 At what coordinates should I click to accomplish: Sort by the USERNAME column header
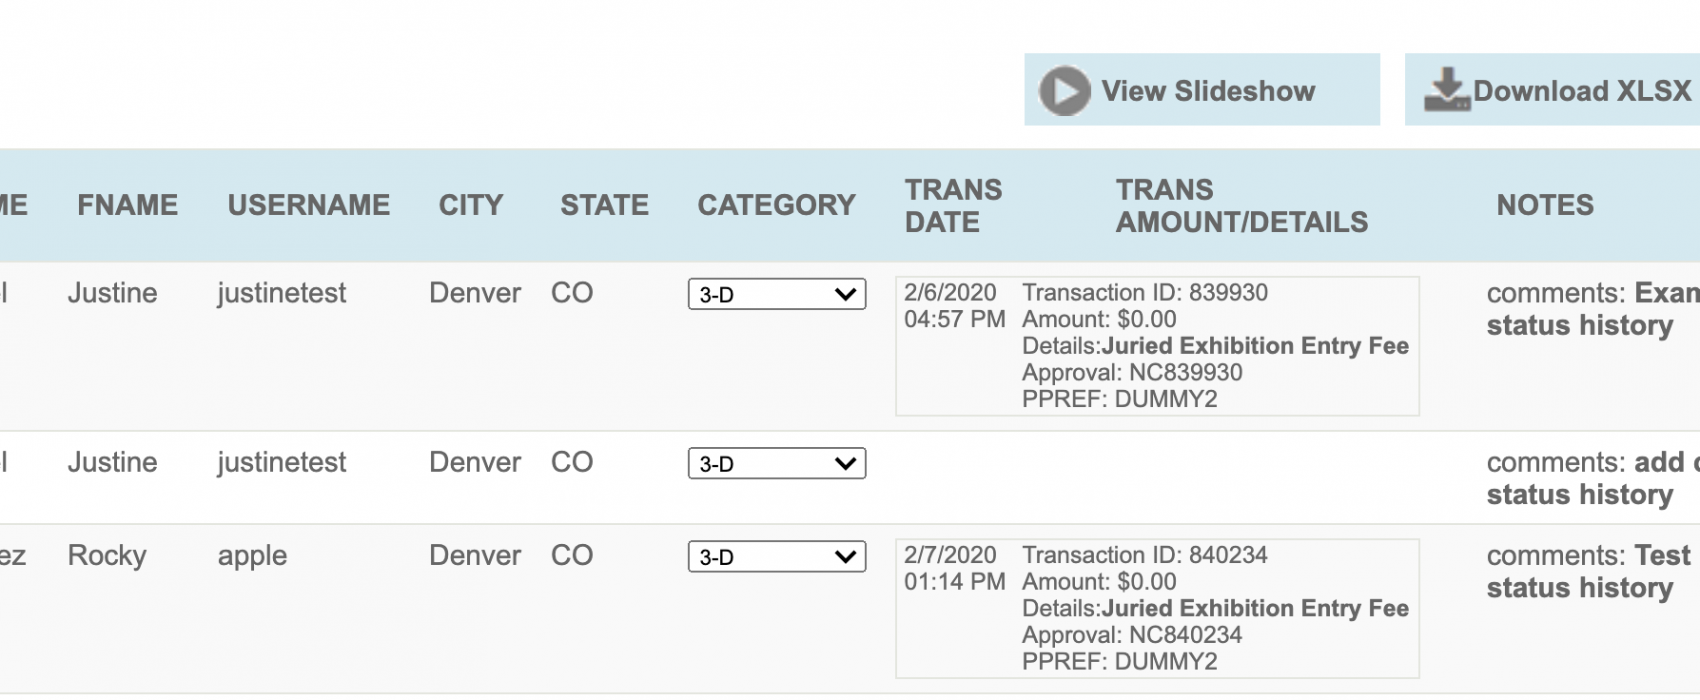coord(309,205)
